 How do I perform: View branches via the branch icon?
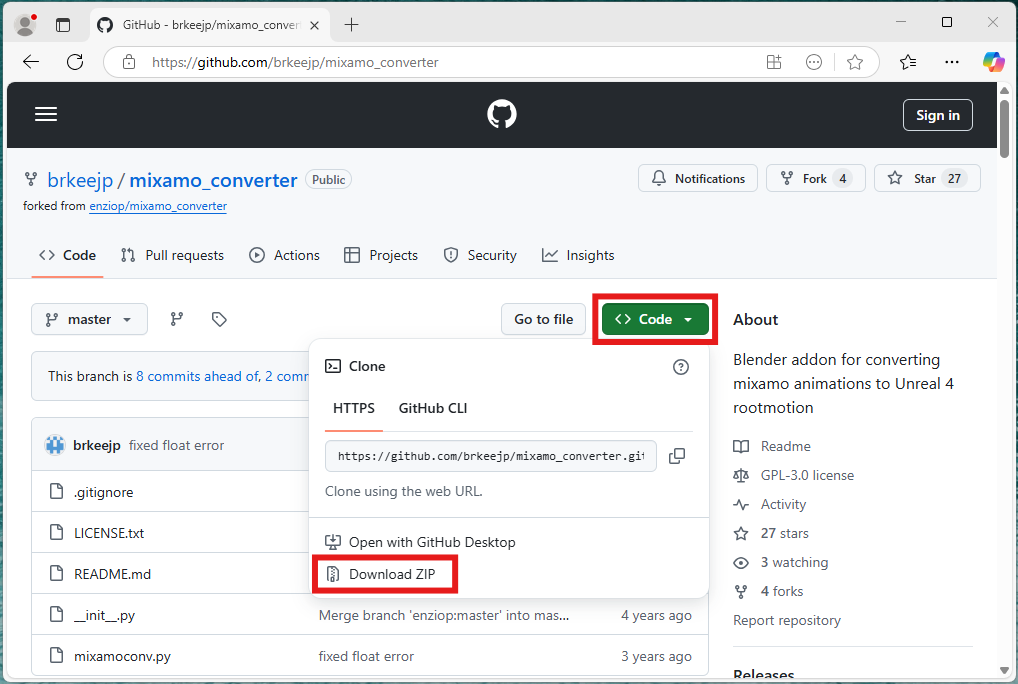click(x=177, y=319)
